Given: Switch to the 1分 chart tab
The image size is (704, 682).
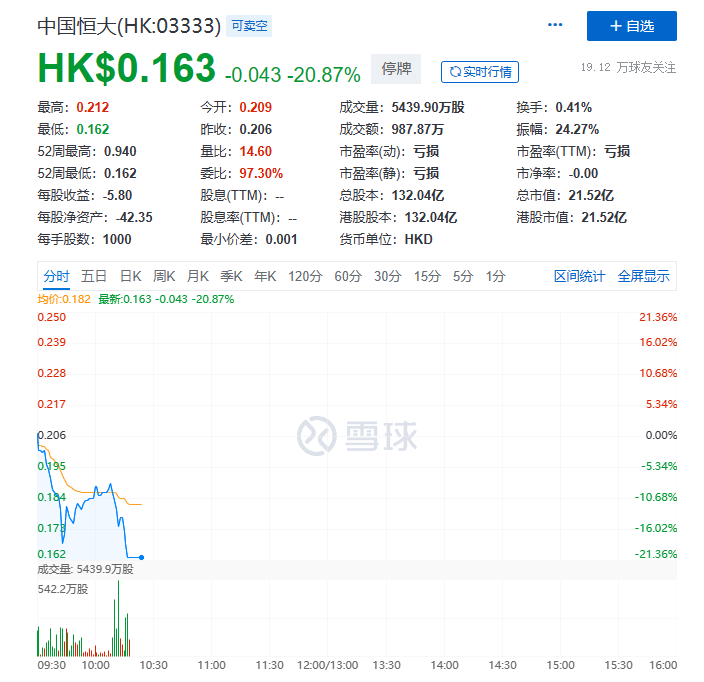Looking at the screenshot, I should (x=495, y=276).
